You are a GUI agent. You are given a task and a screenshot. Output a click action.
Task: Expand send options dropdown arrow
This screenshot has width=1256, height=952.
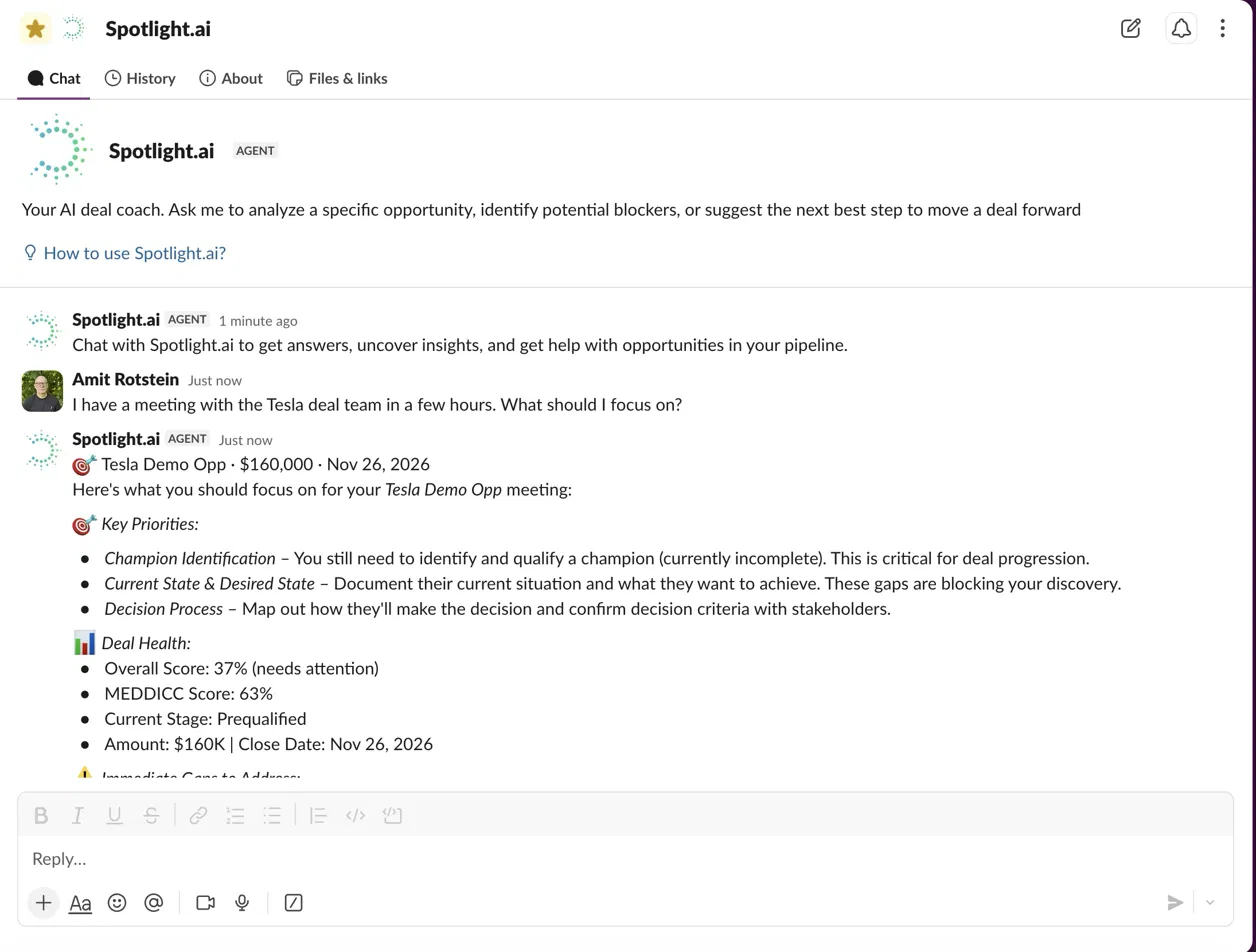1210,903
